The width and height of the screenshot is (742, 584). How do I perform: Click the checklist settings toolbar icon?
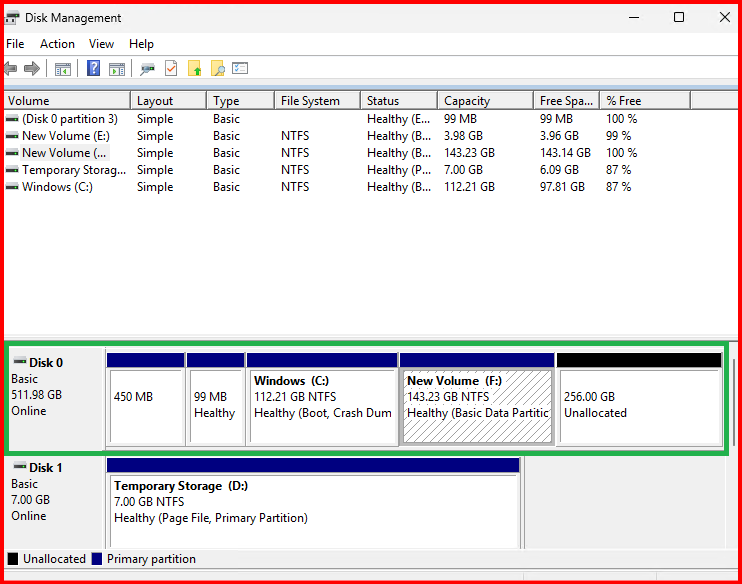coord(240,69)
